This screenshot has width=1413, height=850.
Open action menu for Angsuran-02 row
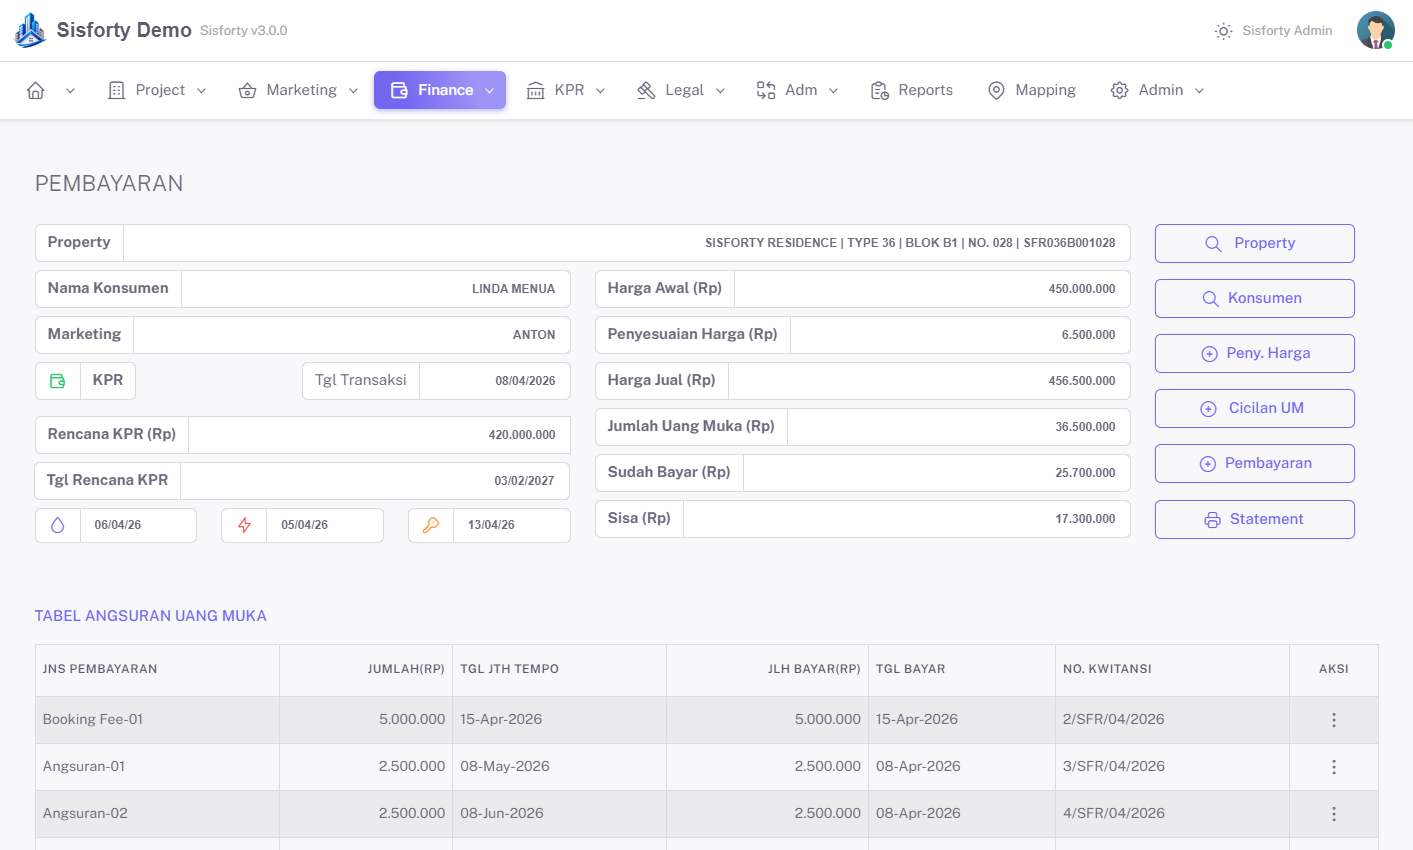[1333, 814]
